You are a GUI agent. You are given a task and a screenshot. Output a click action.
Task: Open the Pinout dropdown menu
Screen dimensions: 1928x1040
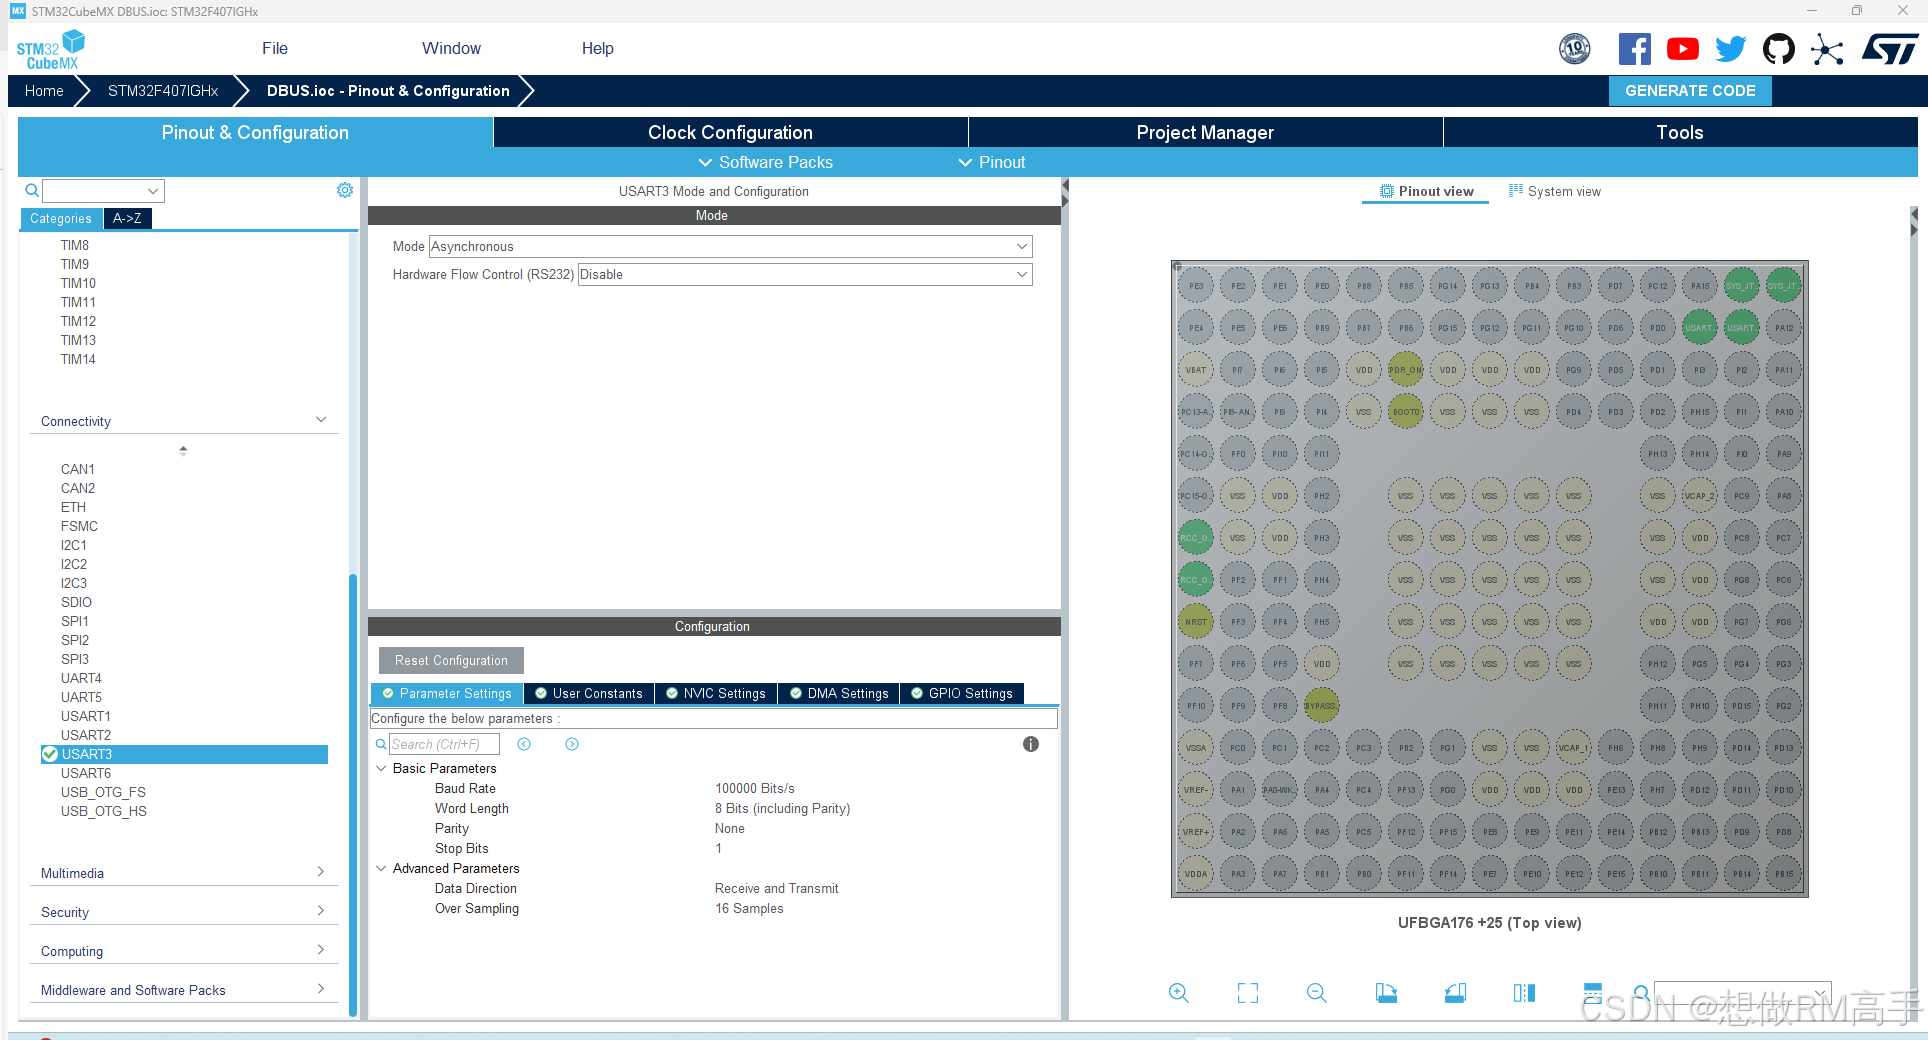point(992,162)
